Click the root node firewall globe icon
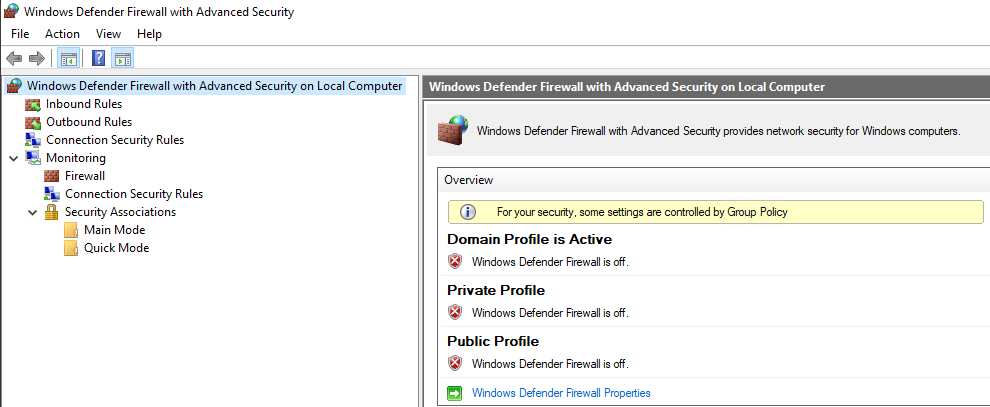The width and height of the screenshot is (990, 407). click(x=15, y=86)
